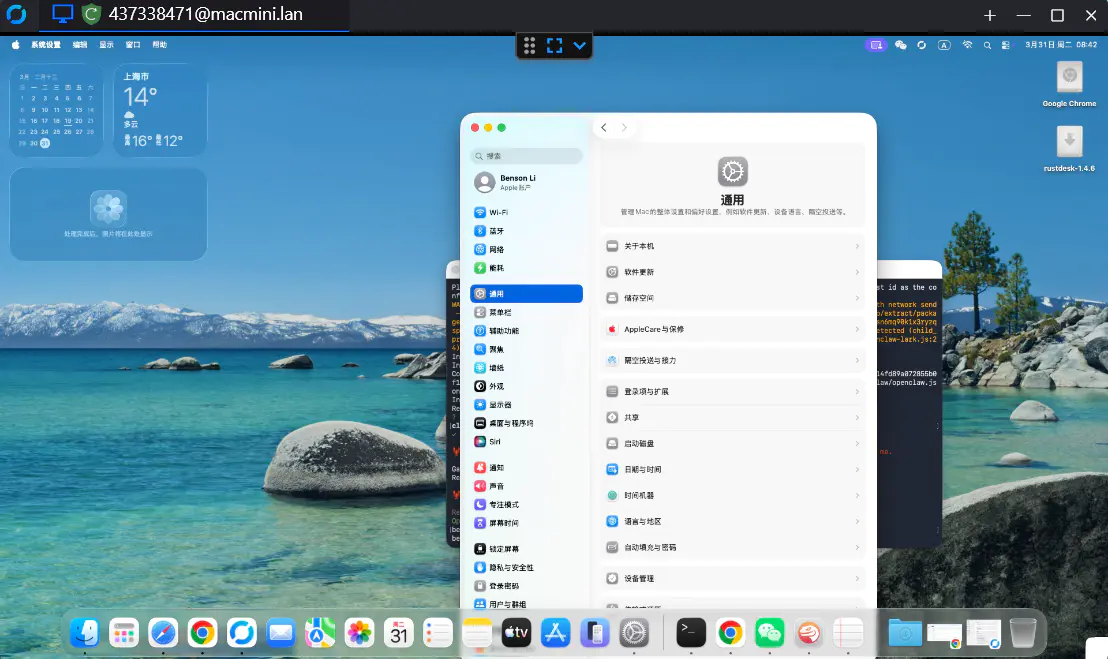The height and width of the screenshot is (659, 1108).
Task: Click the 搜索 search field in System Settings
Action: [526, 156]
